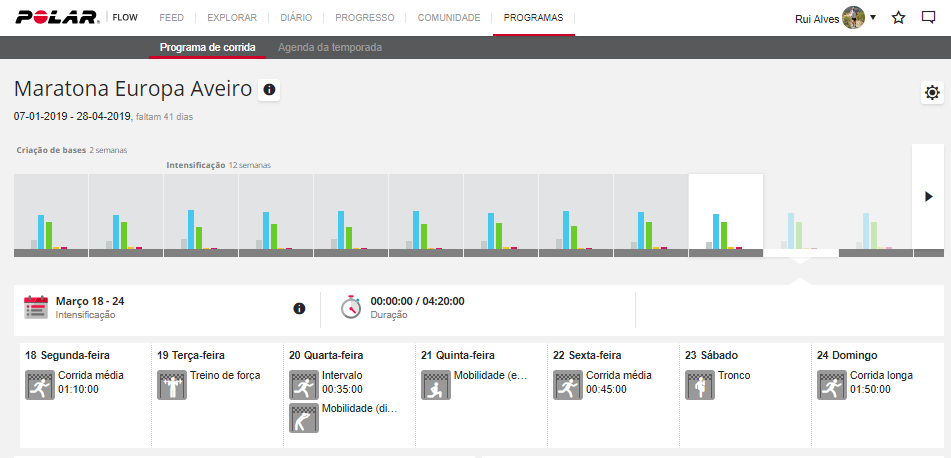Screen dimensions: 951x458
Task: Open the settings gear for the program
Action: (932, 93)
